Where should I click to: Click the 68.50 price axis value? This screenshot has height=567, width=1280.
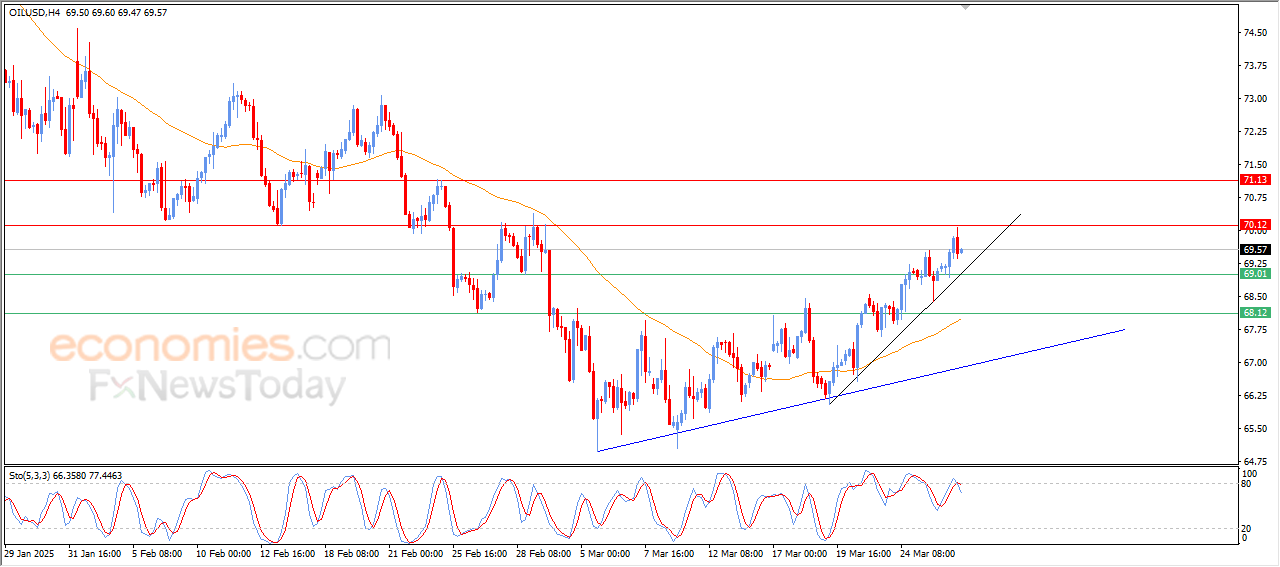pyautogui.click(x=1256, y=297)
